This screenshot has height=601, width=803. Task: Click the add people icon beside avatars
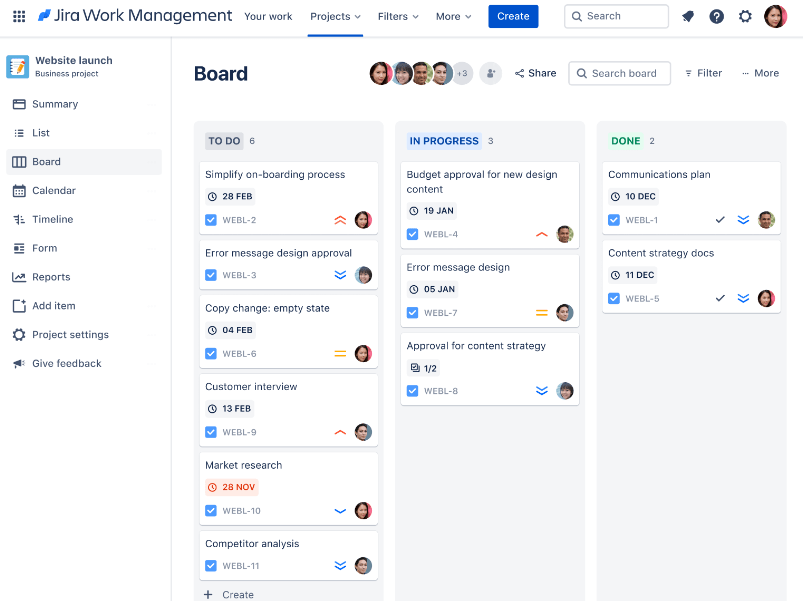(491, 73)
